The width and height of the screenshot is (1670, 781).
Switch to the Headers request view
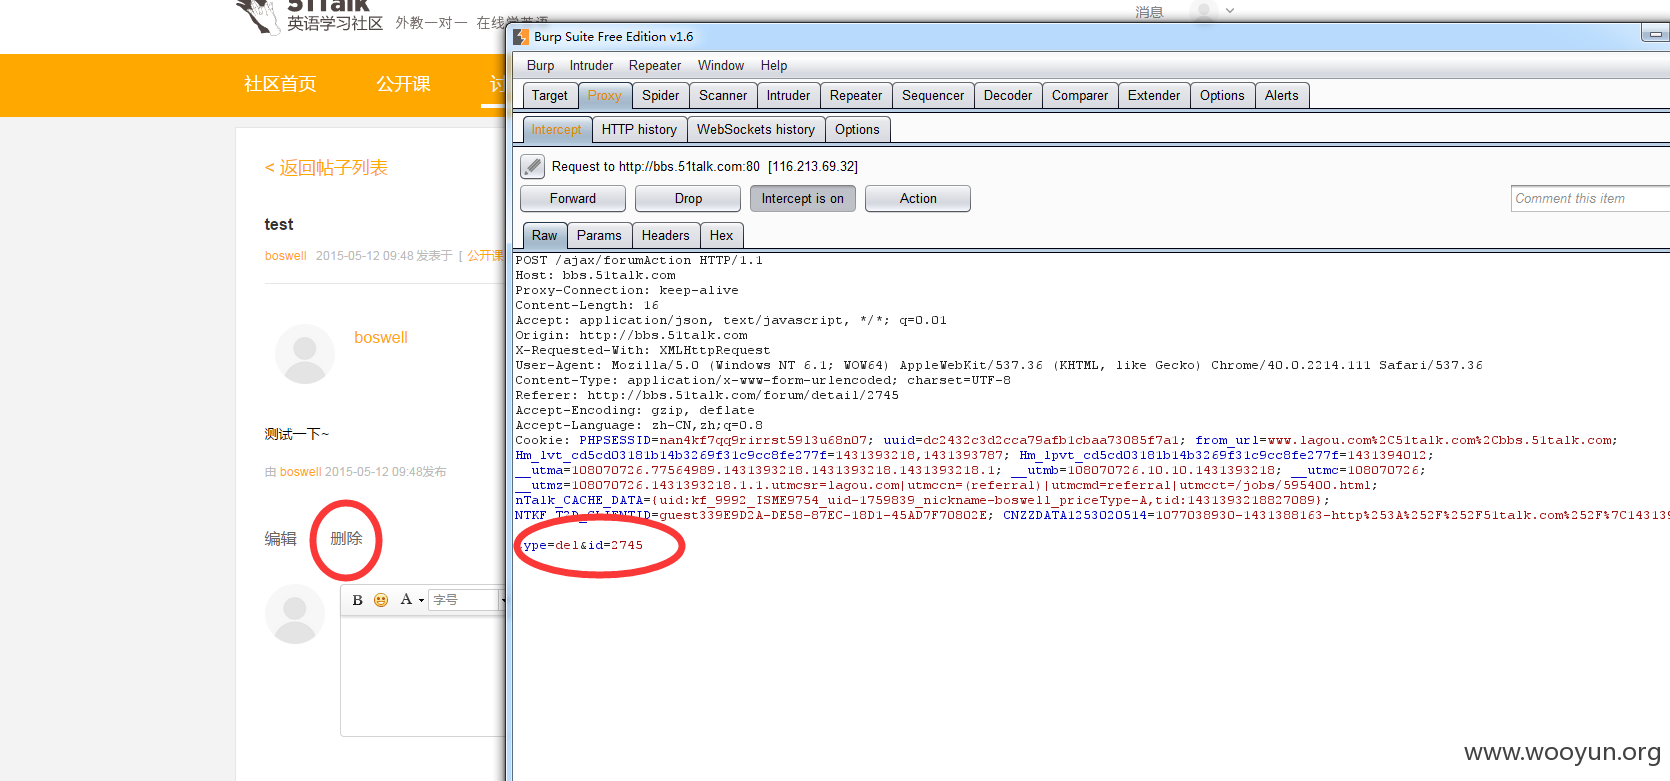pos(666,235)
